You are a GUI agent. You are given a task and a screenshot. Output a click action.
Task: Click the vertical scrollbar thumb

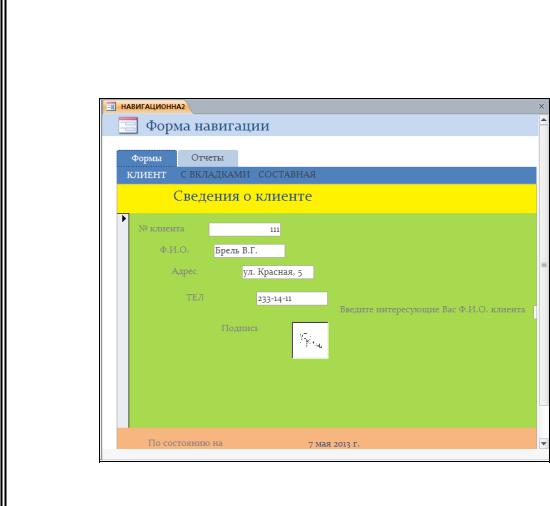(543, 265)
